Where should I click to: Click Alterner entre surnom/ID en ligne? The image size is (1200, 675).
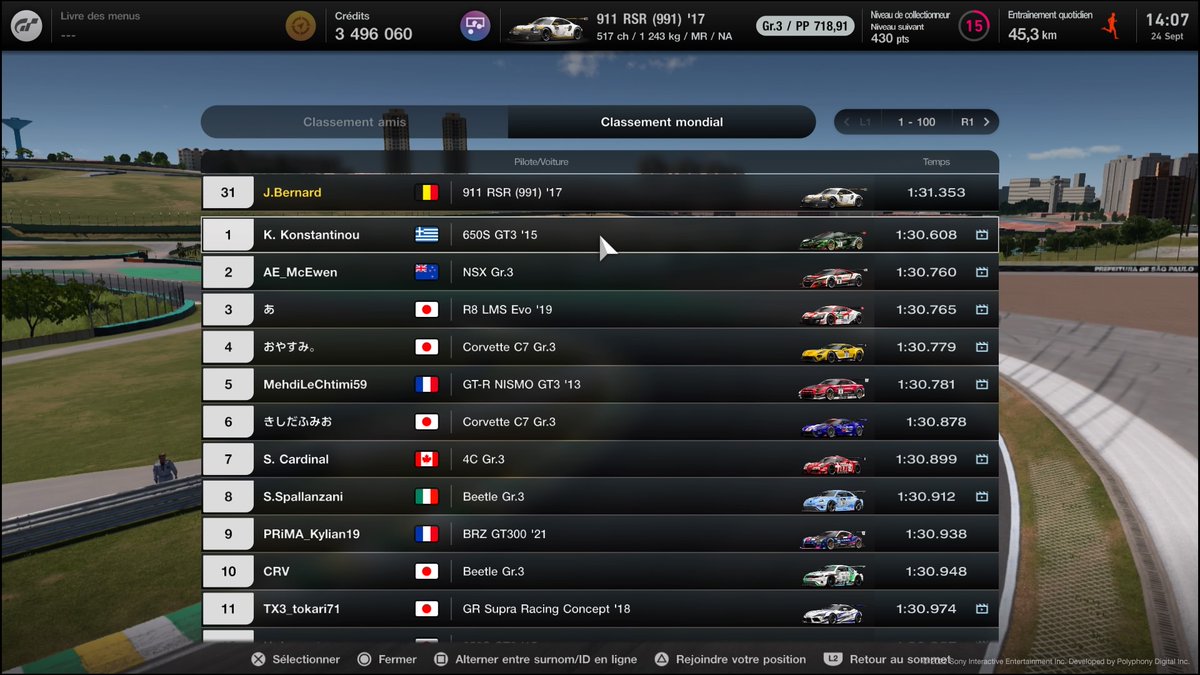(535, 659)
